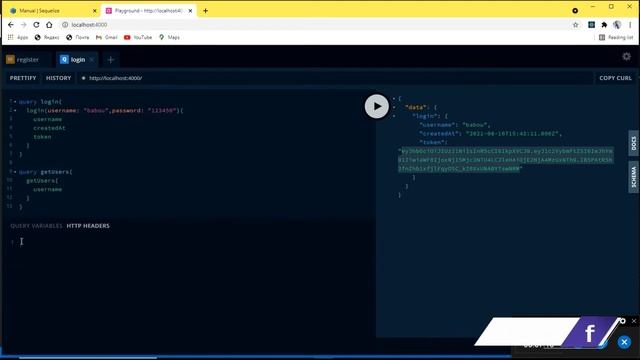The width and height of the screenshot is (640, 360).
Task: Open the Почта bookmark
Action: click(77, 37)
